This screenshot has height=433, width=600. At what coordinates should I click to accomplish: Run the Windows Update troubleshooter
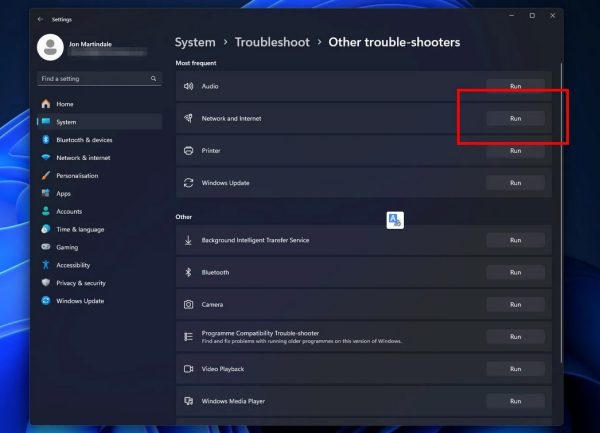(515, 183)
